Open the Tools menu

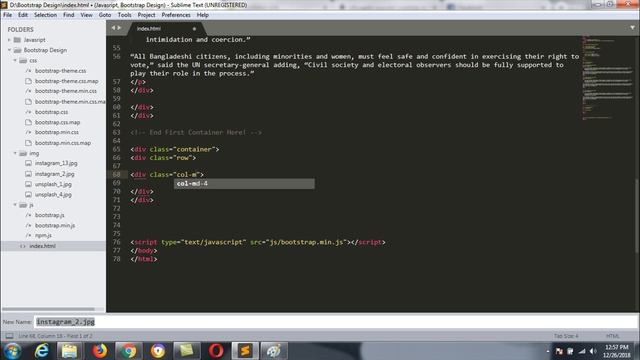pyautogui.click(x=124, y=15)
